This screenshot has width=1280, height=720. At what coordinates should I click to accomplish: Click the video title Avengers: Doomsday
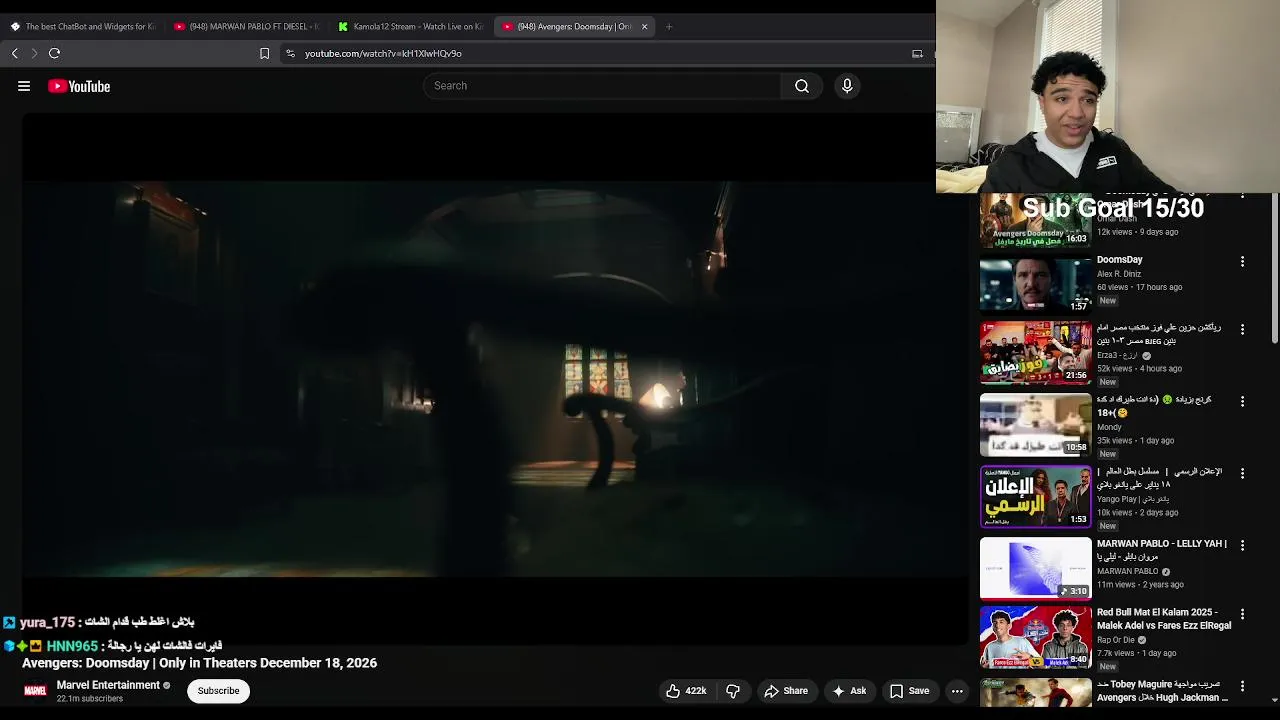(x=199, y=663)
